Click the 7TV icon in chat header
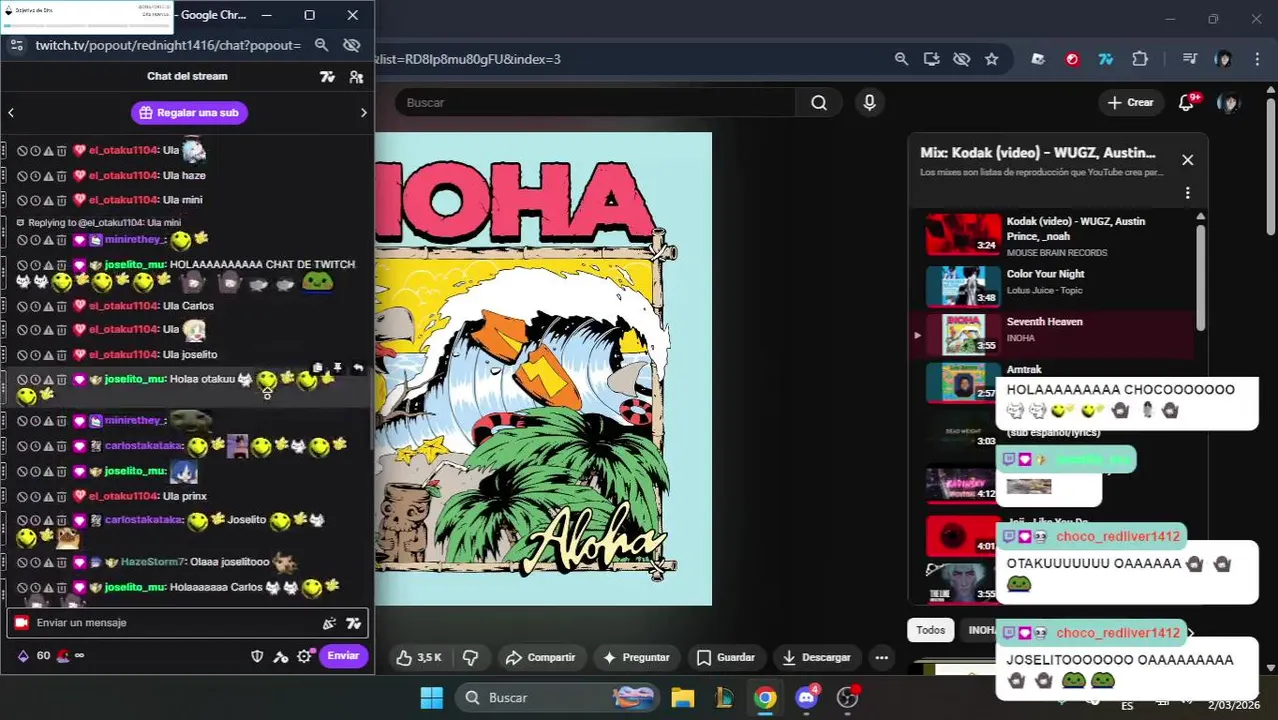Screen dimensions: 1278x720 pos(327,77)
